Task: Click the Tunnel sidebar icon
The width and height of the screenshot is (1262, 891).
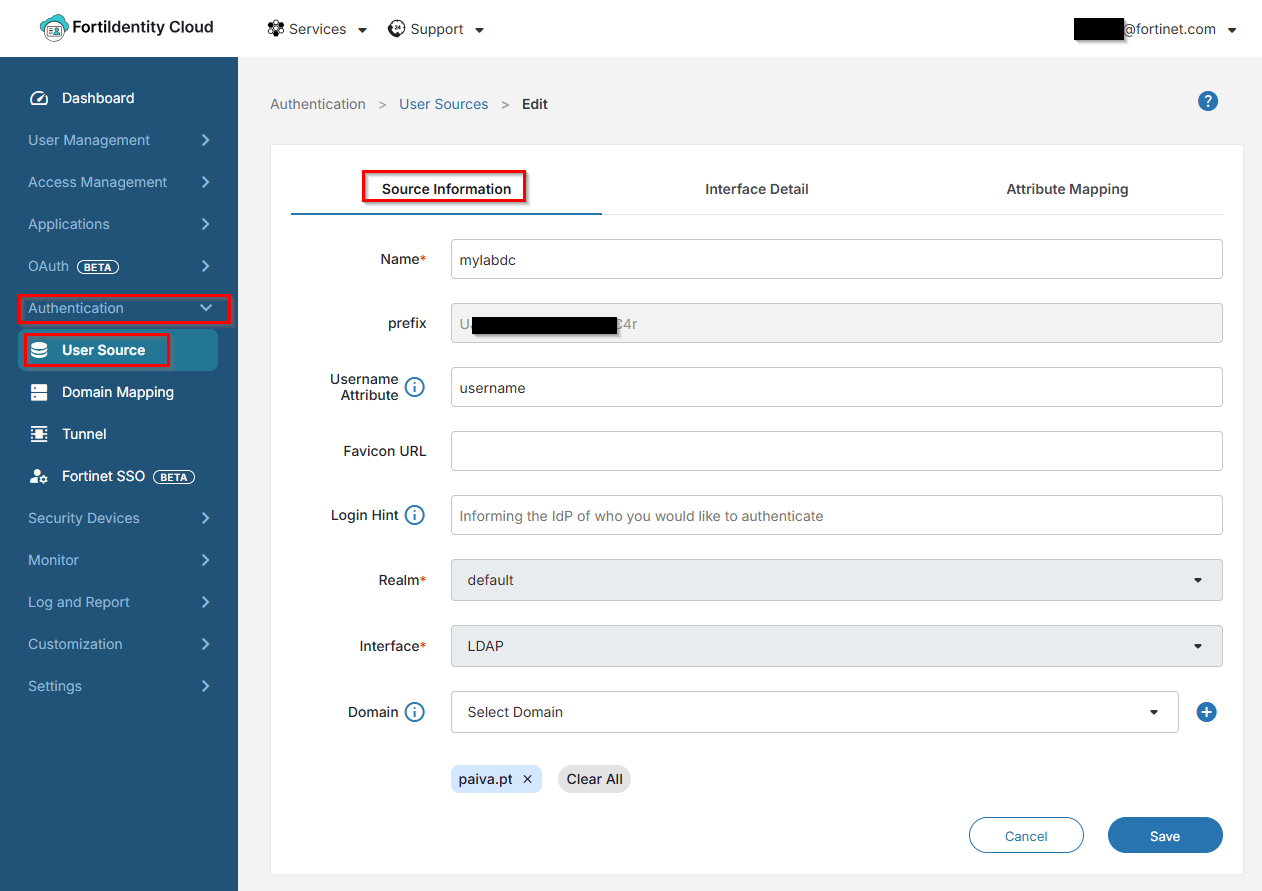Action: click(39, 434)
